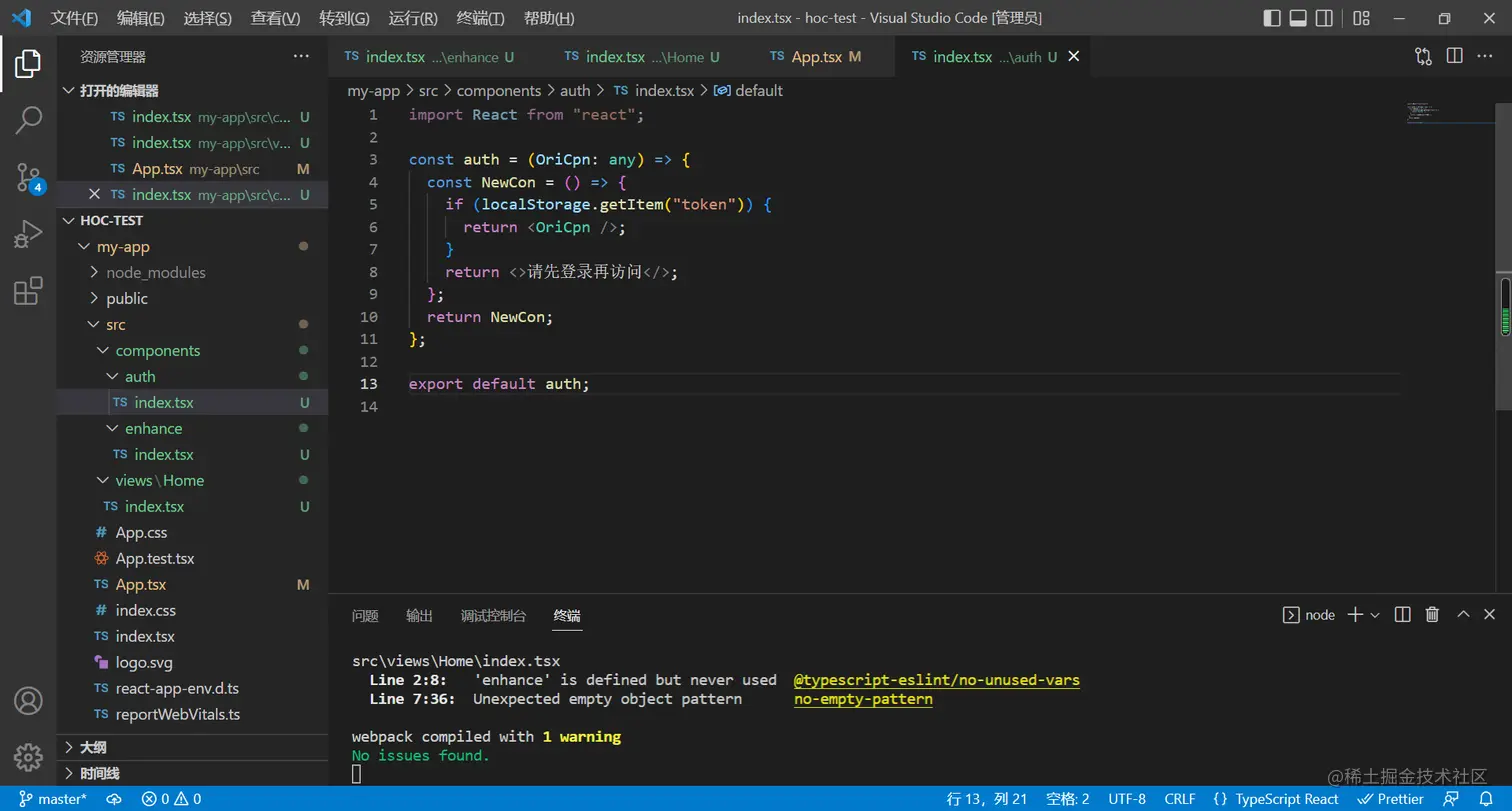Open the 编辑(E) menu

[141, 18]
